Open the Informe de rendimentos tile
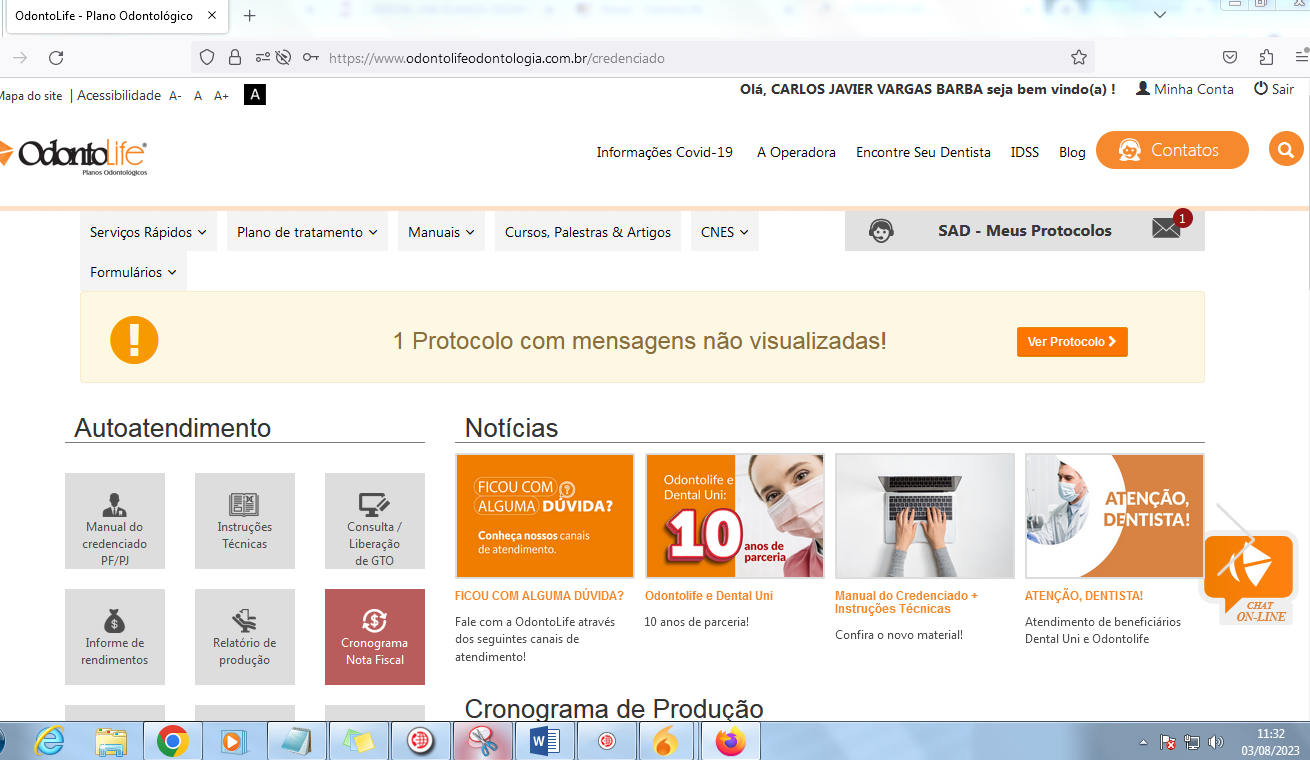The height and width of the screenshot is (760, 1310). point(115,637)
